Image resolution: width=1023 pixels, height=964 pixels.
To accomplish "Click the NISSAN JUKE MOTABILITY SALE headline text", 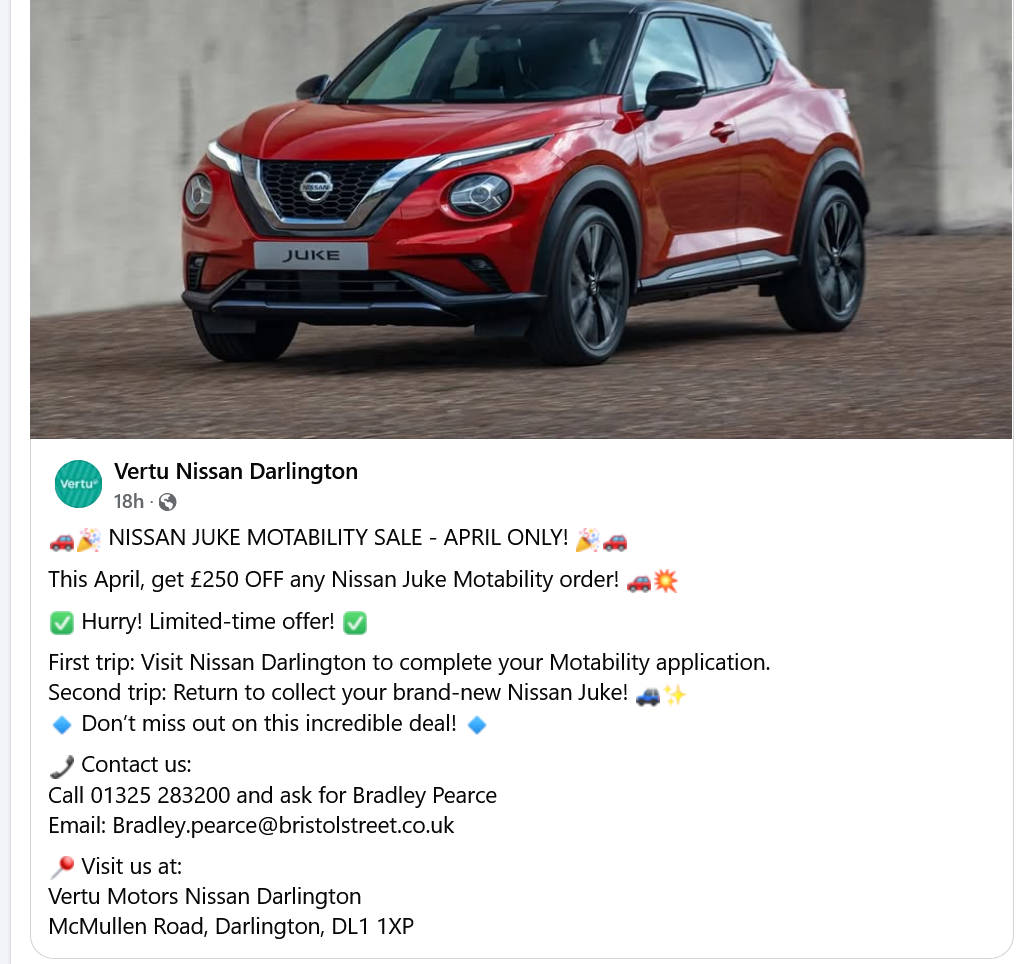I will click(x=339, y=537).
